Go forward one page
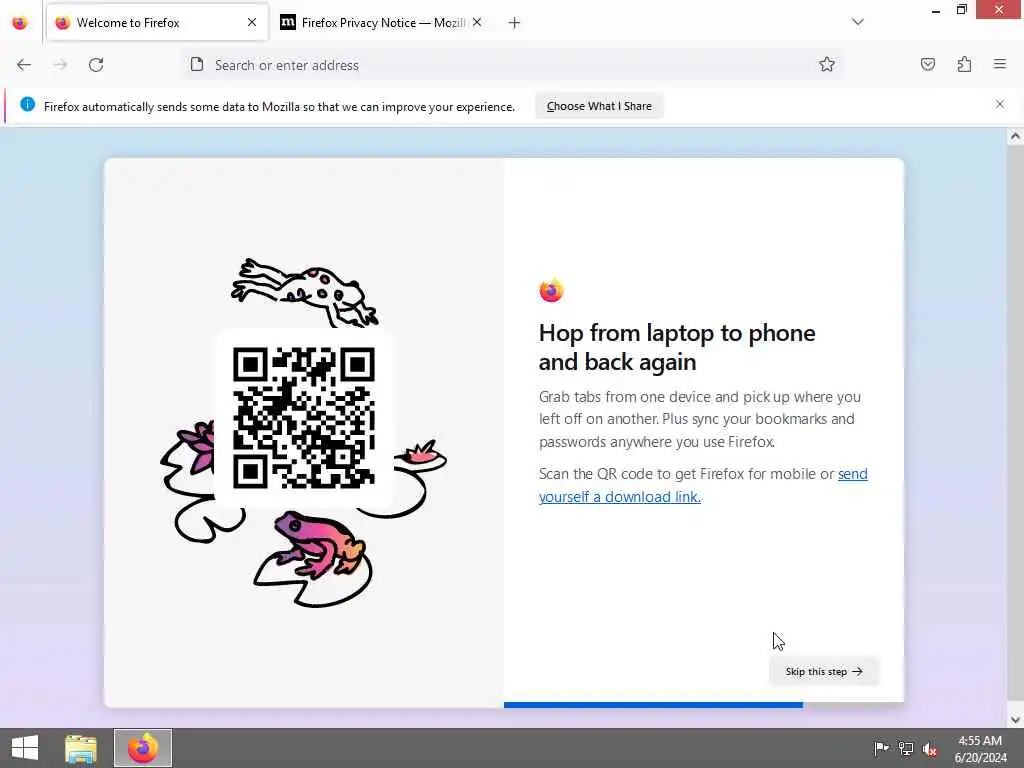This screenshot has height=768, width=1024. [60, 65]
